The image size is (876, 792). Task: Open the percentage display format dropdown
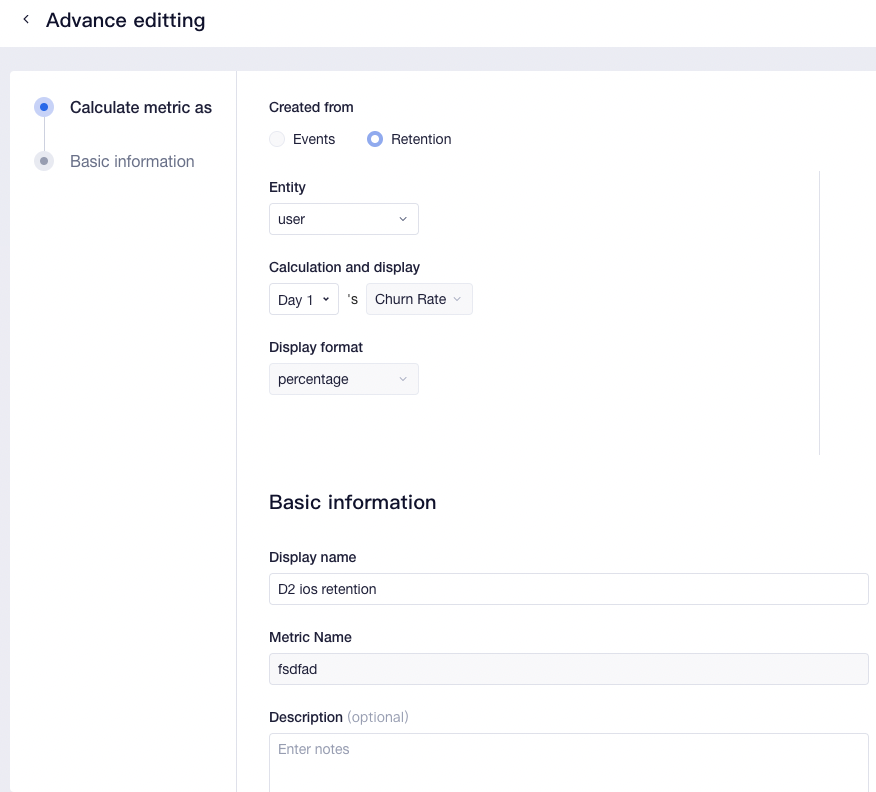(x=343, y=379)
